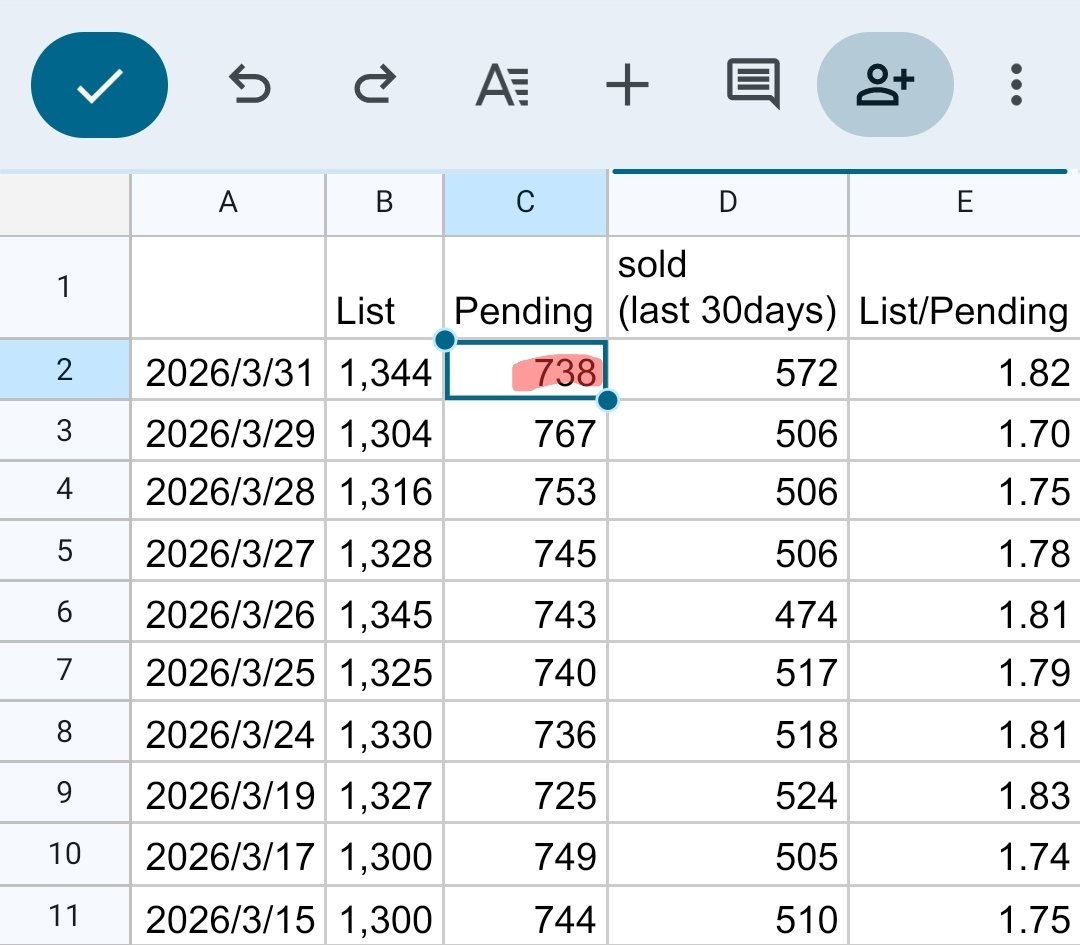Click the select-all corner box
The width and height of the screenshot is (1080, 945).
click(x=65, y=203)
